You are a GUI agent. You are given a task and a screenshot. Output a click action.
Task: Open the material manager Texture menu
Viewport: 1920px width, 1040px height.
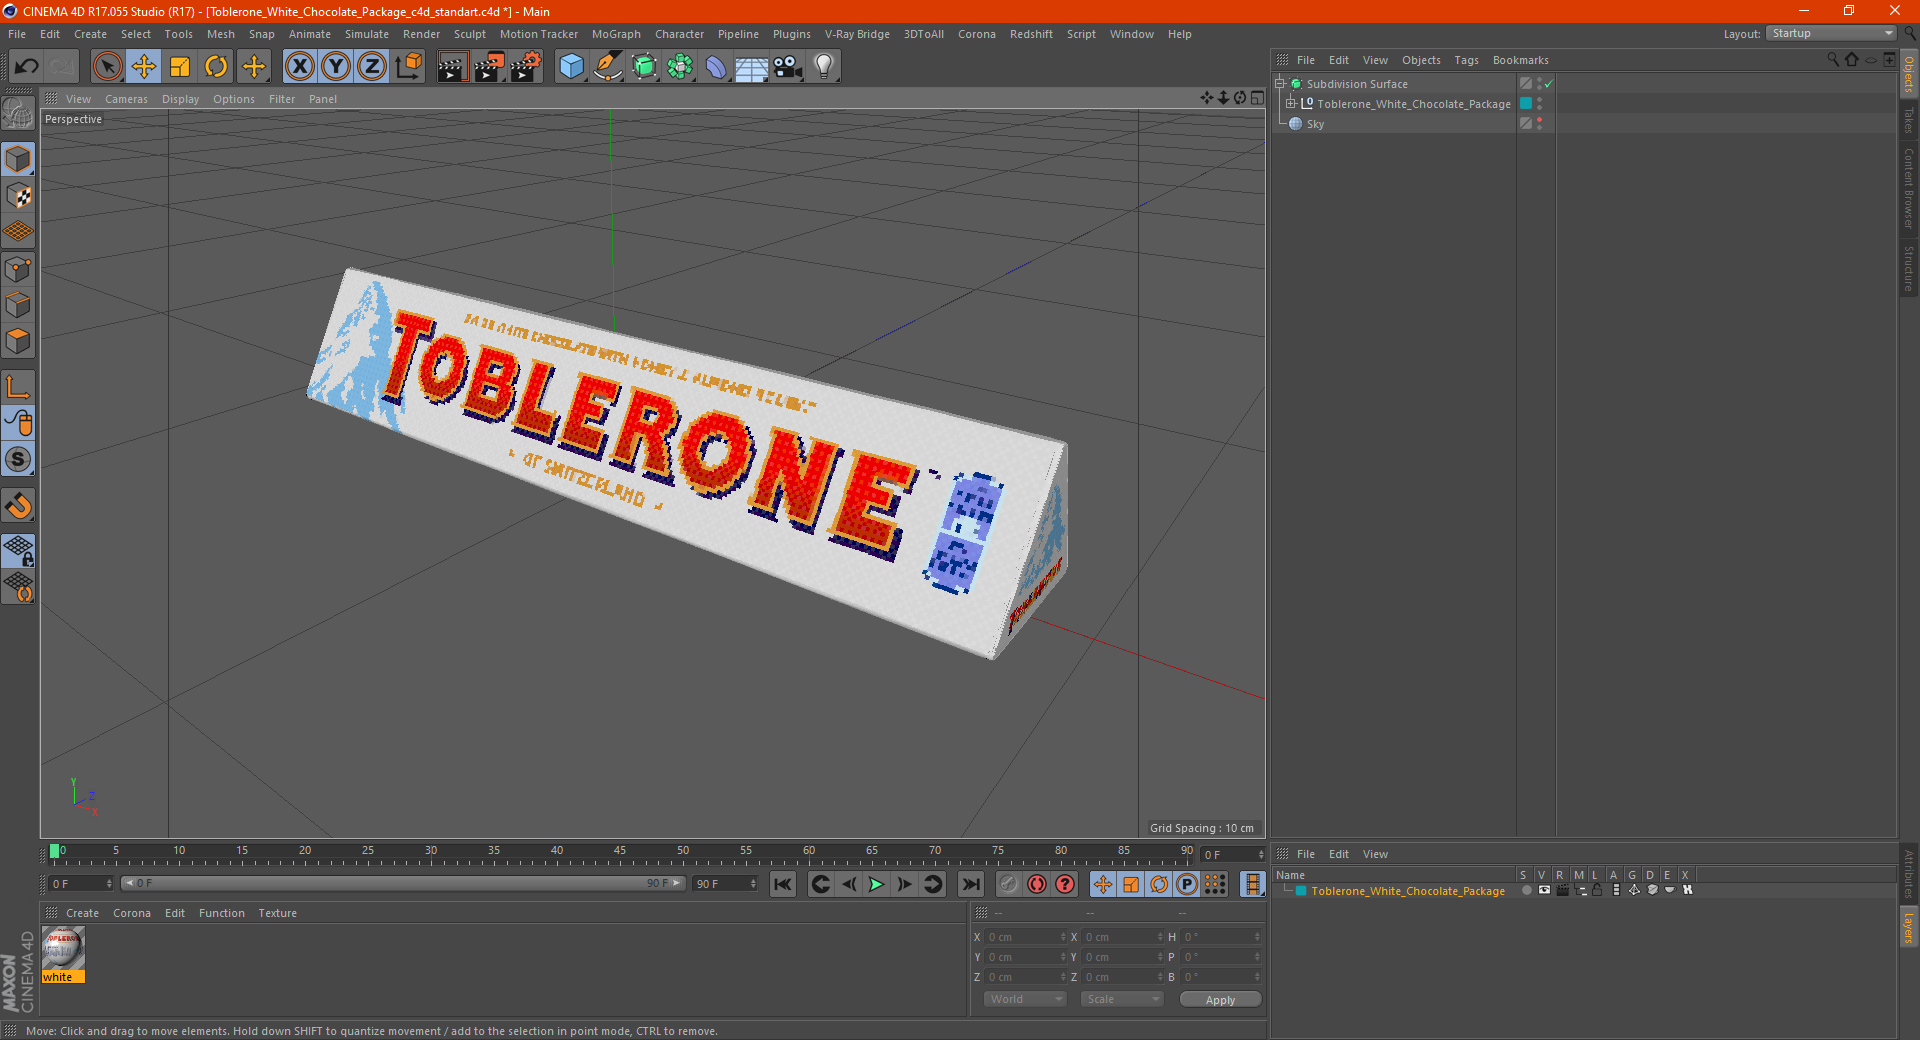(277, 913)
